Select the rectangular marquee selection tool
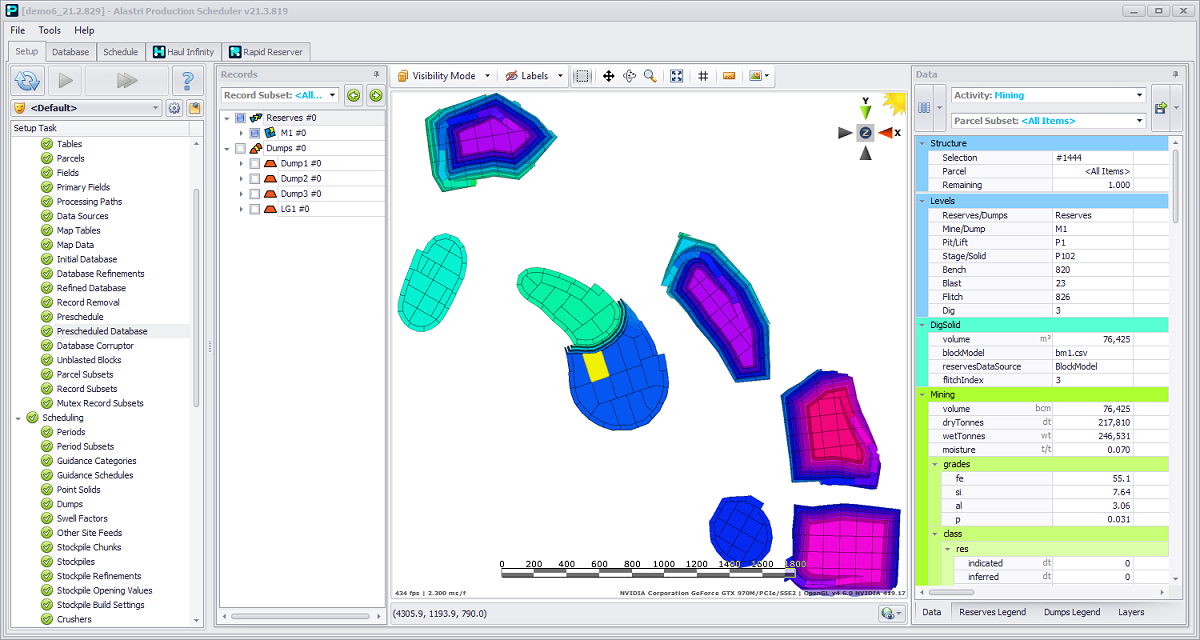The image size is (1200, 640). click(583, 76)
